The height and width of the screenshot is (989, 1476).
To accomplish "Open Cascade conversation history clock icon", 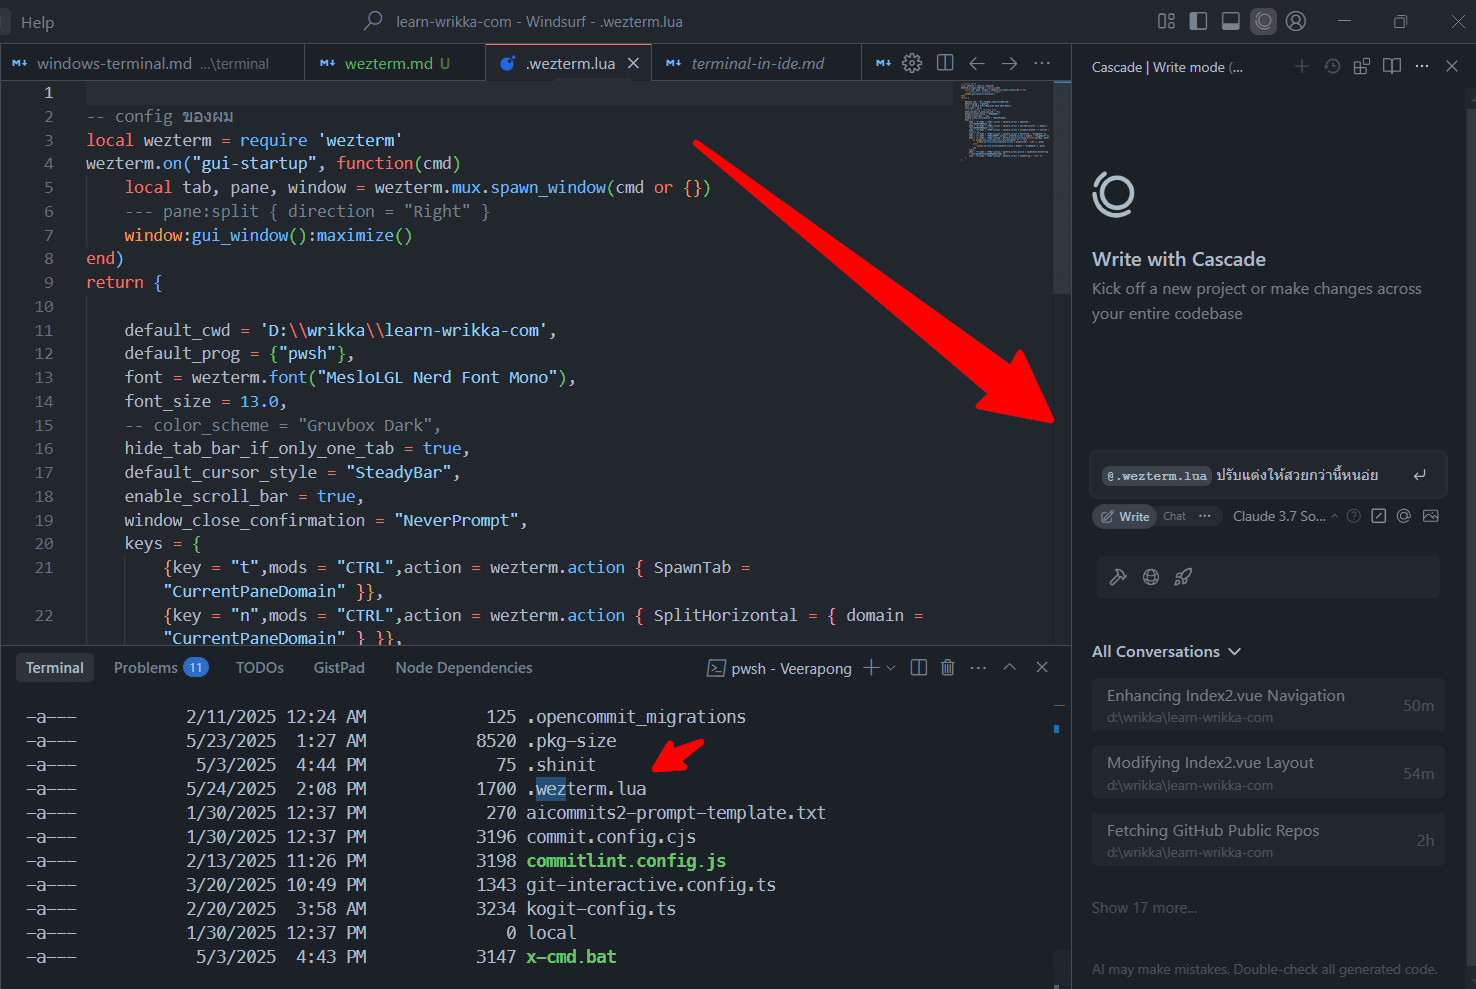I will click(x=1332, y=66).
